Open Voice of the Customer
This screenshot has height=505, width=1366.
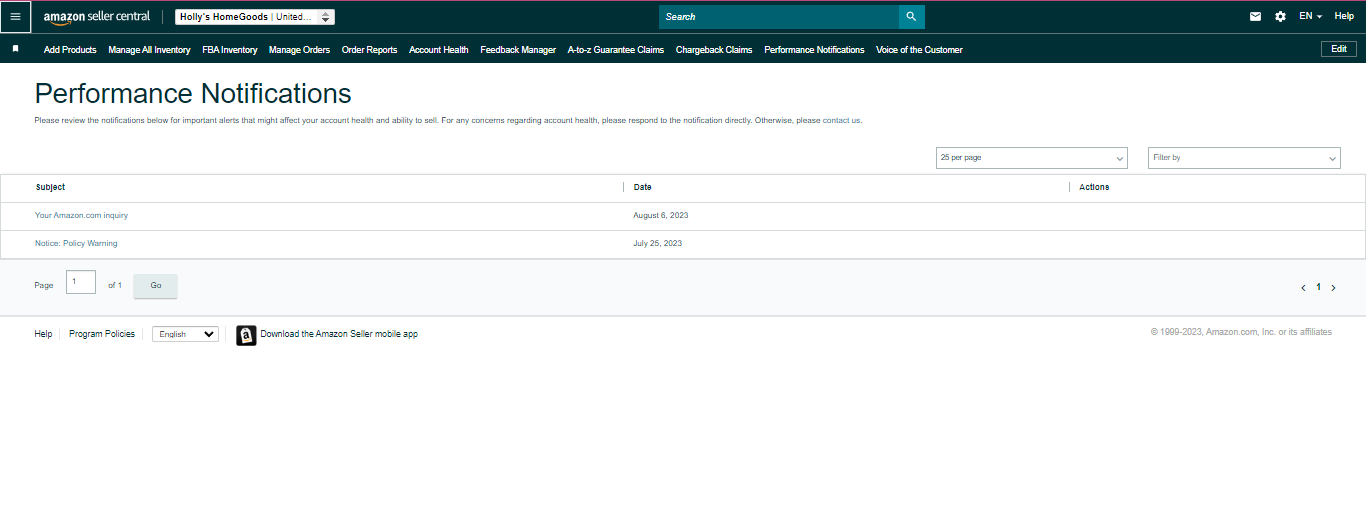[919, 50]
